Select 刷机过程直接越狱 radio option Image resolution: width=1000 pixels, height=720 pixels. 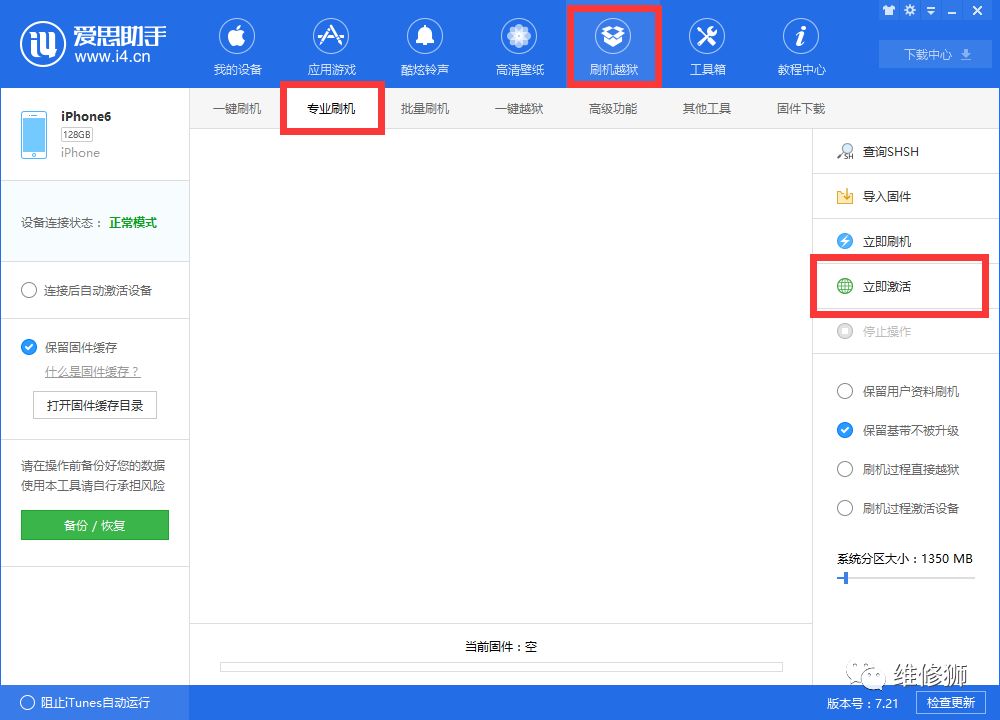(x=845, y=469)
